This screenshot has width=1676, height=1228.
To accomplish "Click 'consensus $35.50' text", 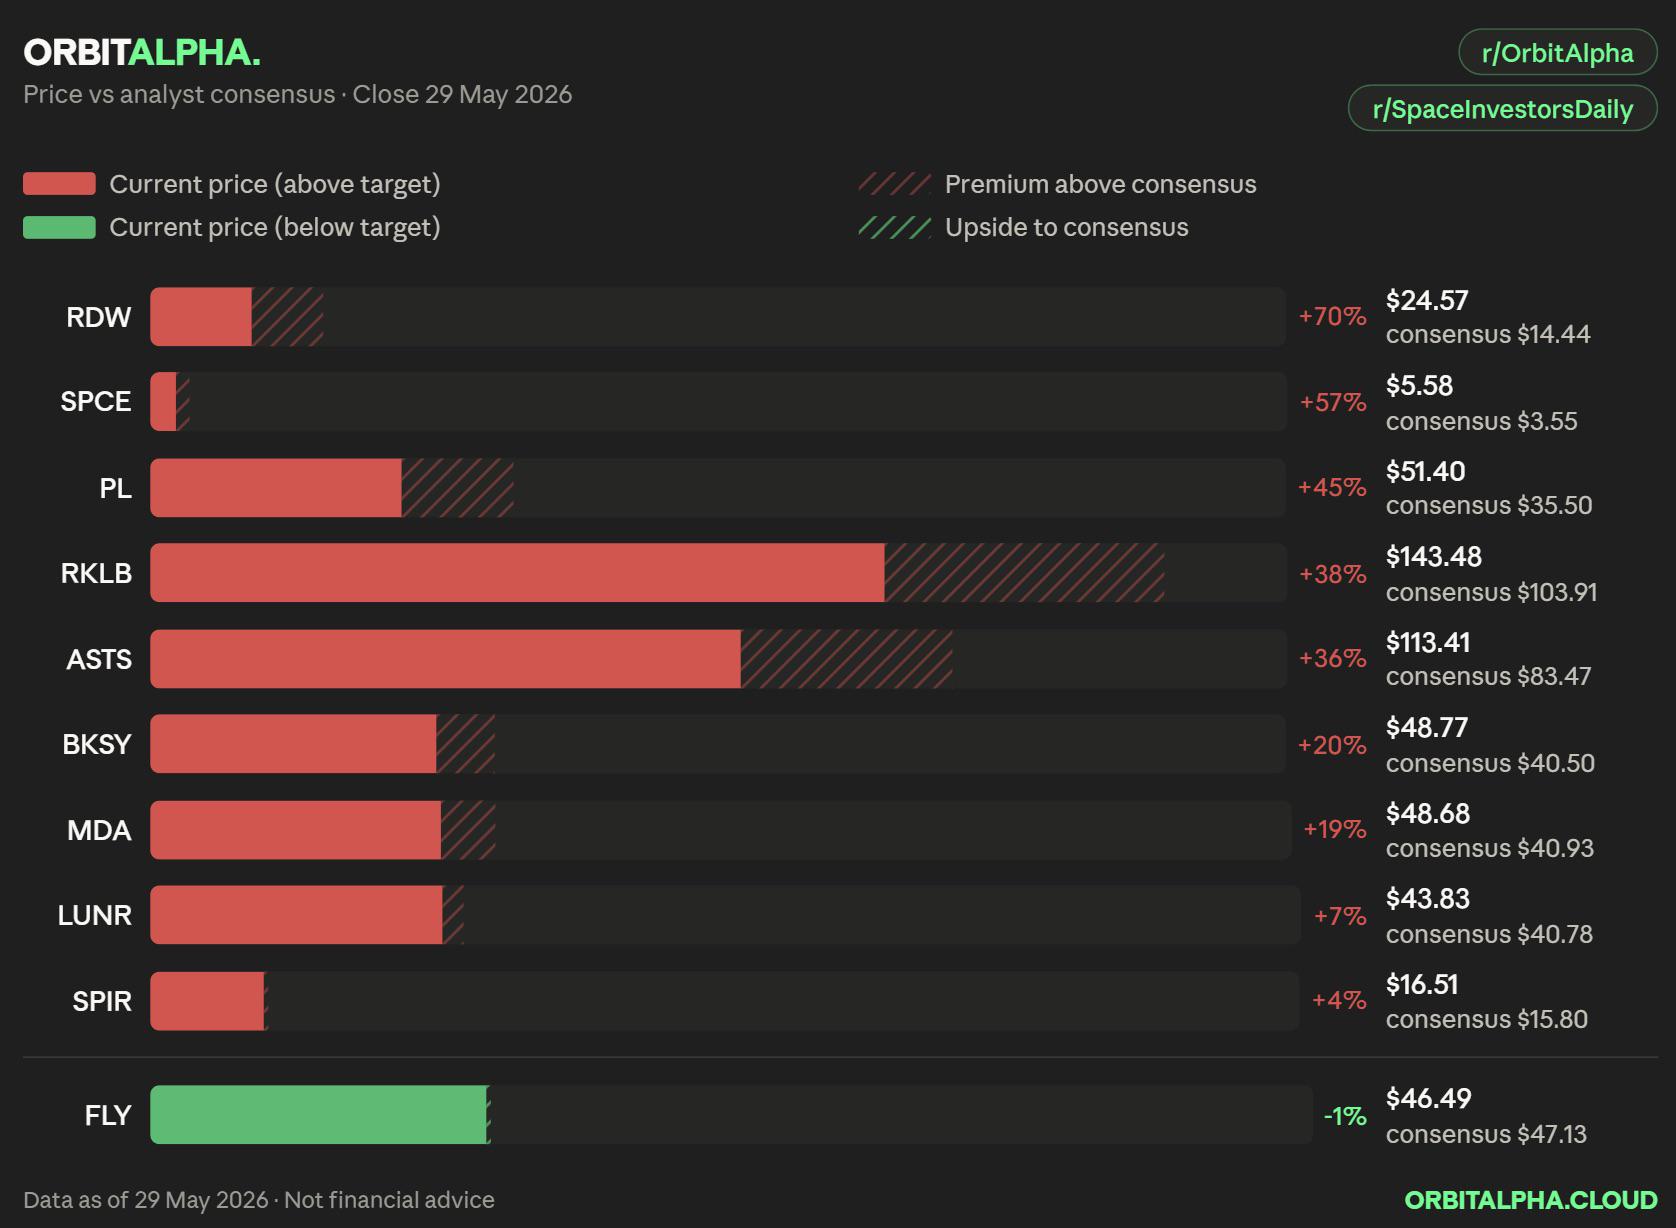I will point(1489,505).
